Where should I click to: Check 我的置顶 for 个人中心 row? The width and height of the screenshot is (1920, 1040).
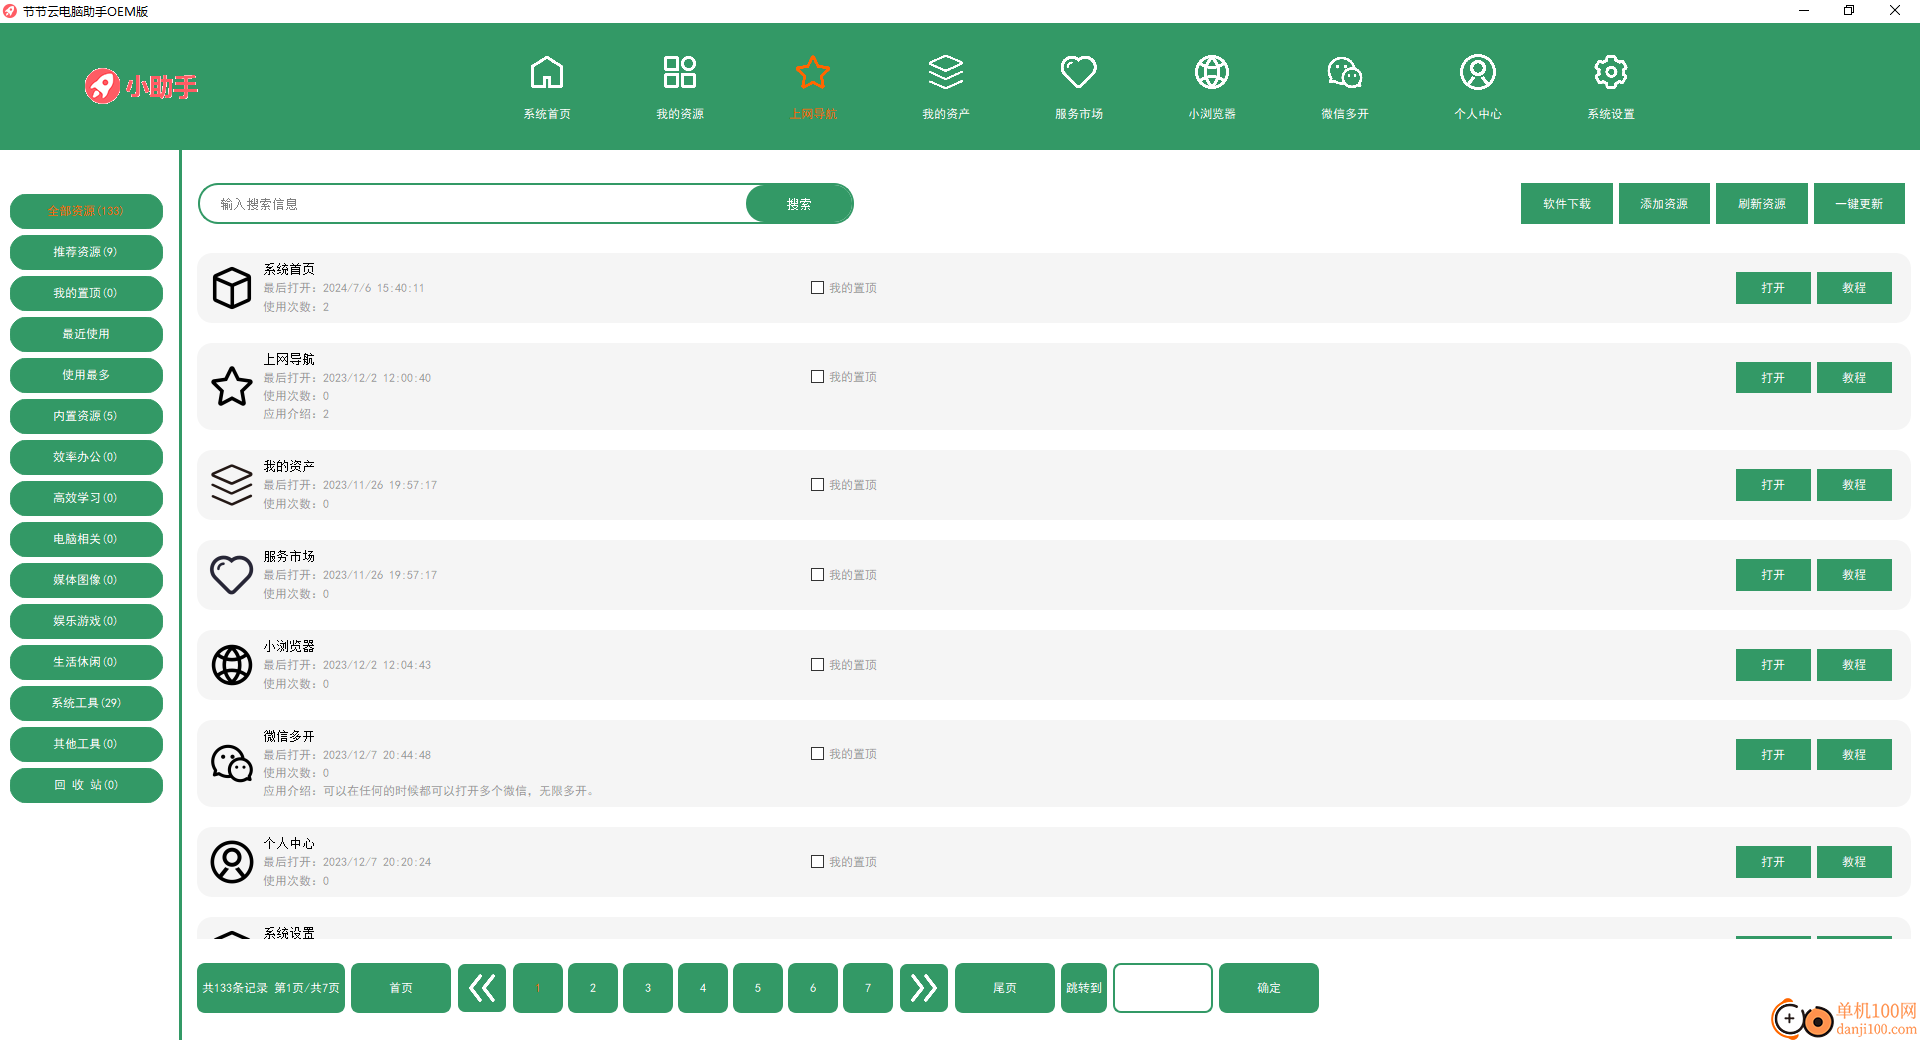pyautogui.click(x=817, y=862)
